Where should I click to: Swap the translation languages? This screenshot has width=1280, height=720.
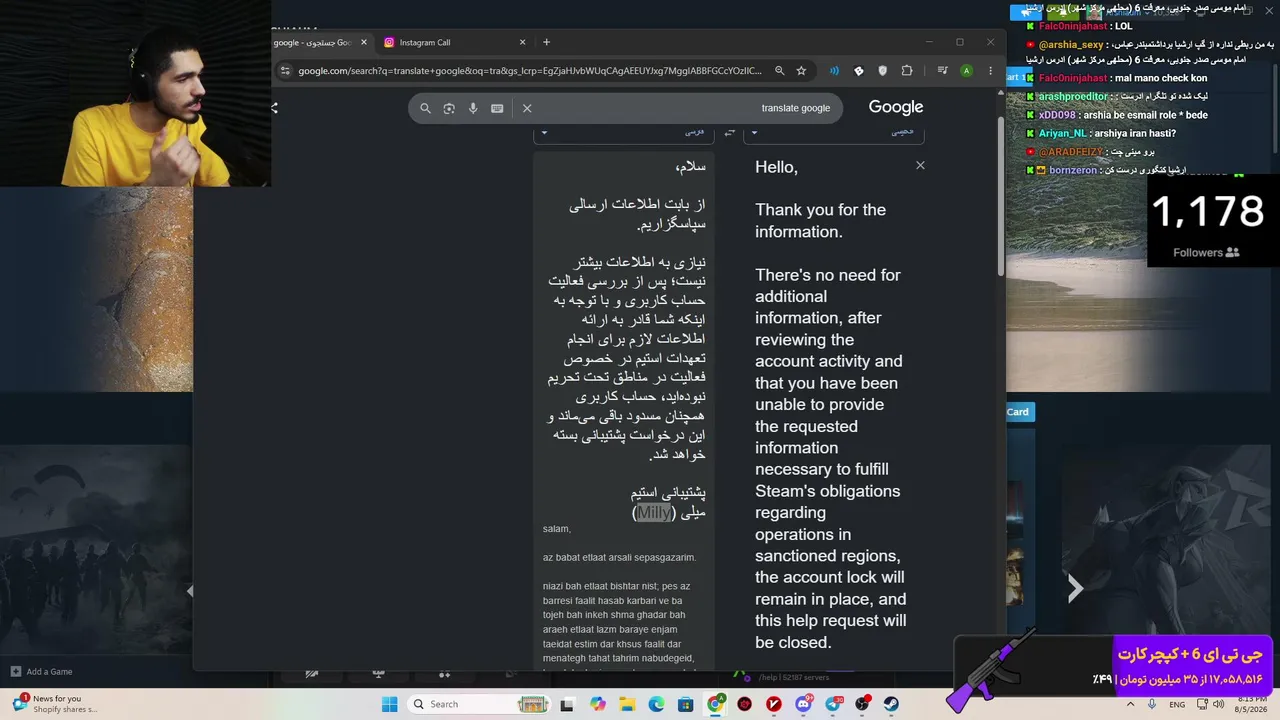730,132
